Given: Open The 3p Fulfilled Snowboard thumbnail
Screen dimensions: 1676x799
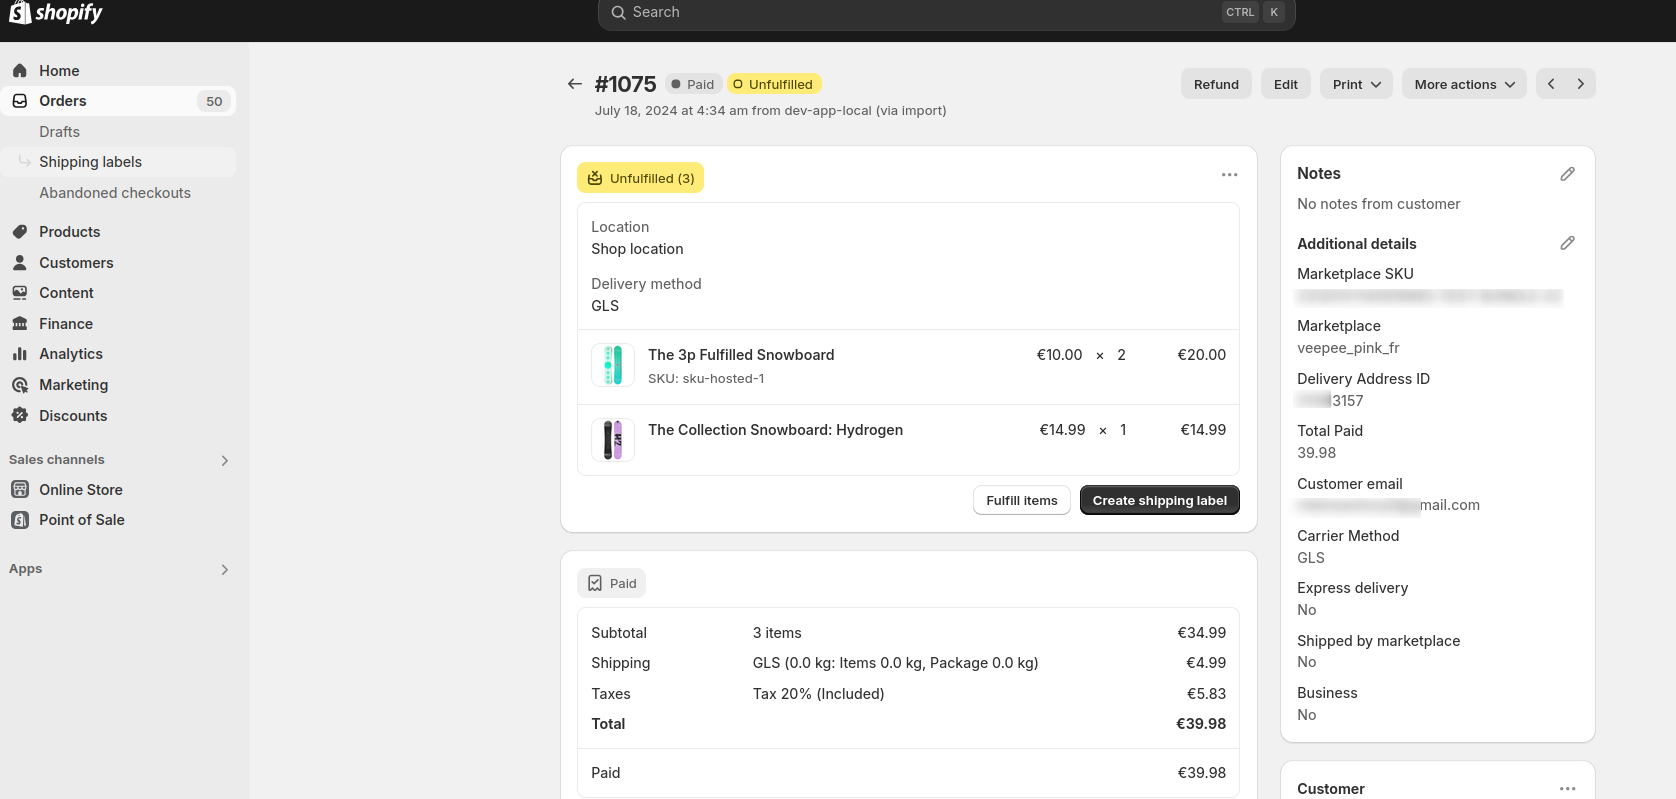Looking at the screenshot, I should point(613,365).
